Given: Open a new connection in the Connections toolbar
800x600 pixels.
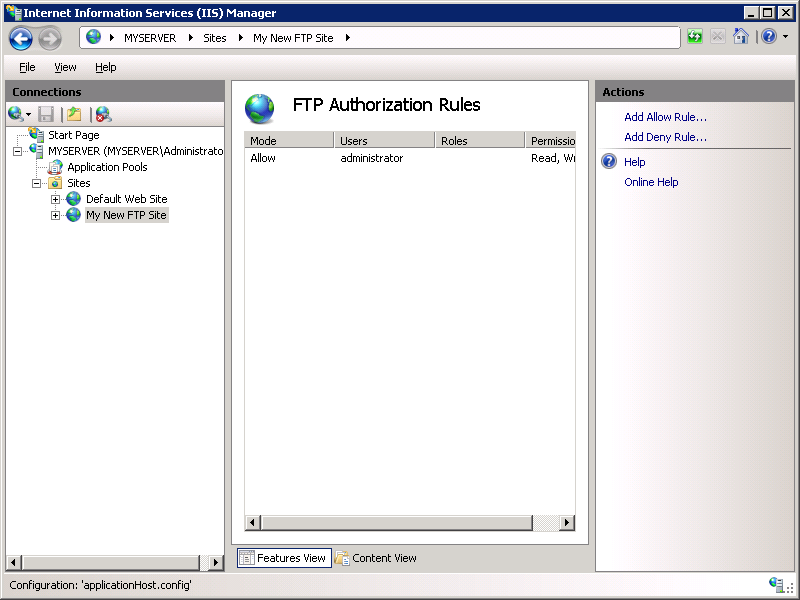Looking at the screenshot, I should point(15,113).
